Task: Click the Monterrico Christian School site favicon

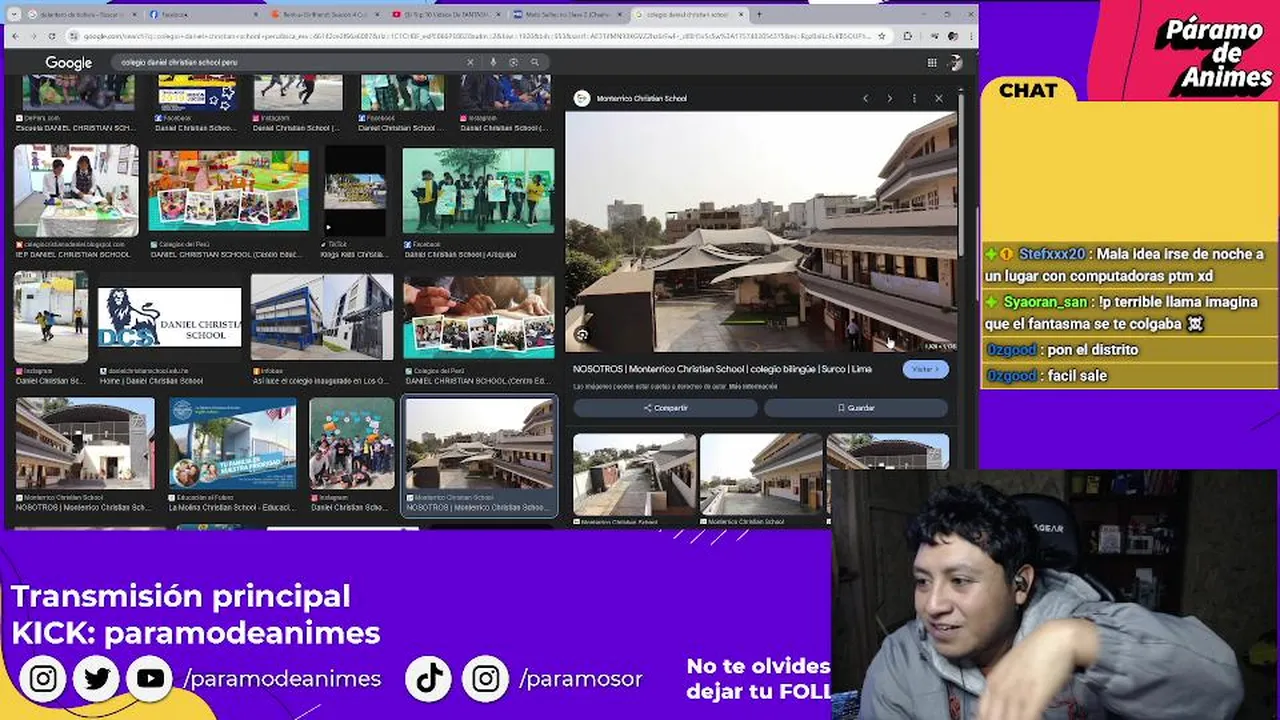Action: (x=582, y=98)
